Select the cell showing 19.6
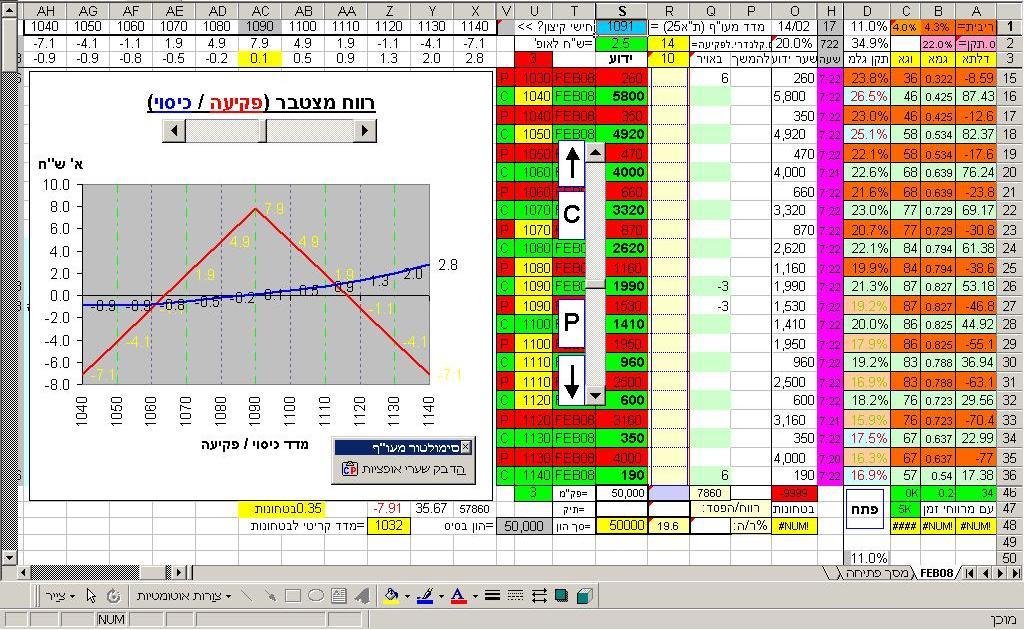This screenshot has height=630, width=1024. (668, 526)
